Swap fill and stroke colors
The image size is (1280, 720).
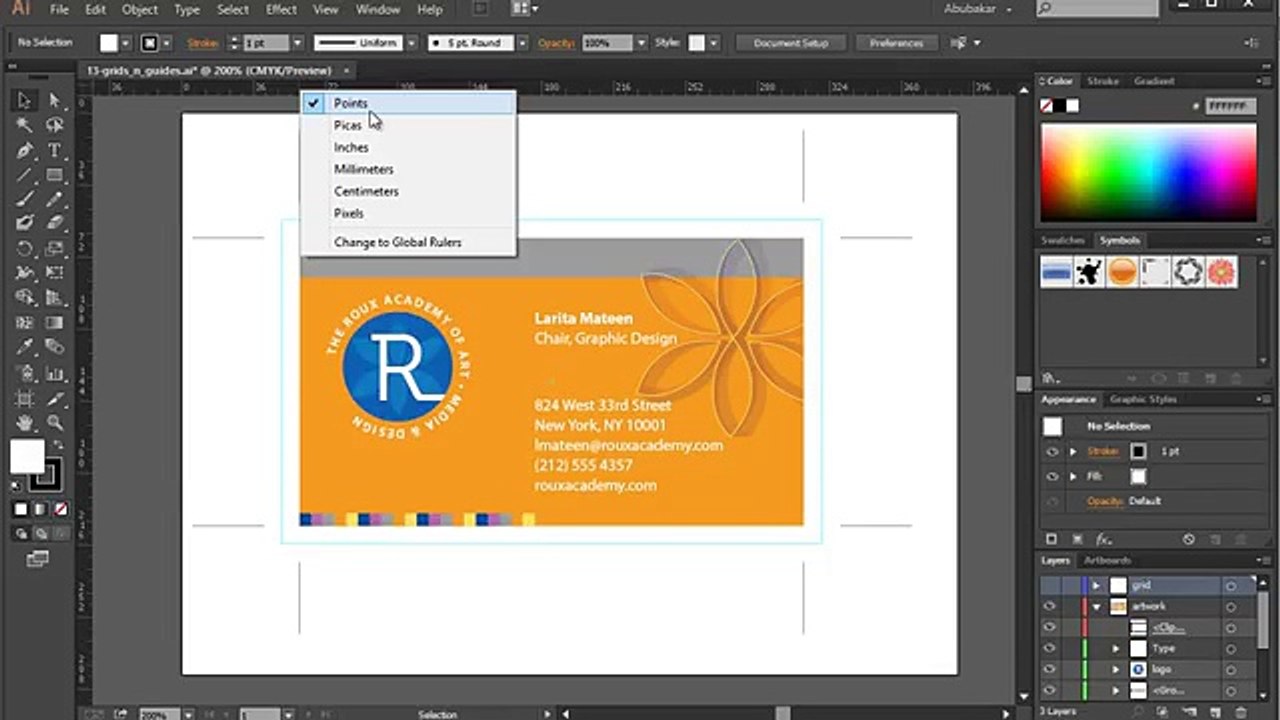click(x=57, y=446)
